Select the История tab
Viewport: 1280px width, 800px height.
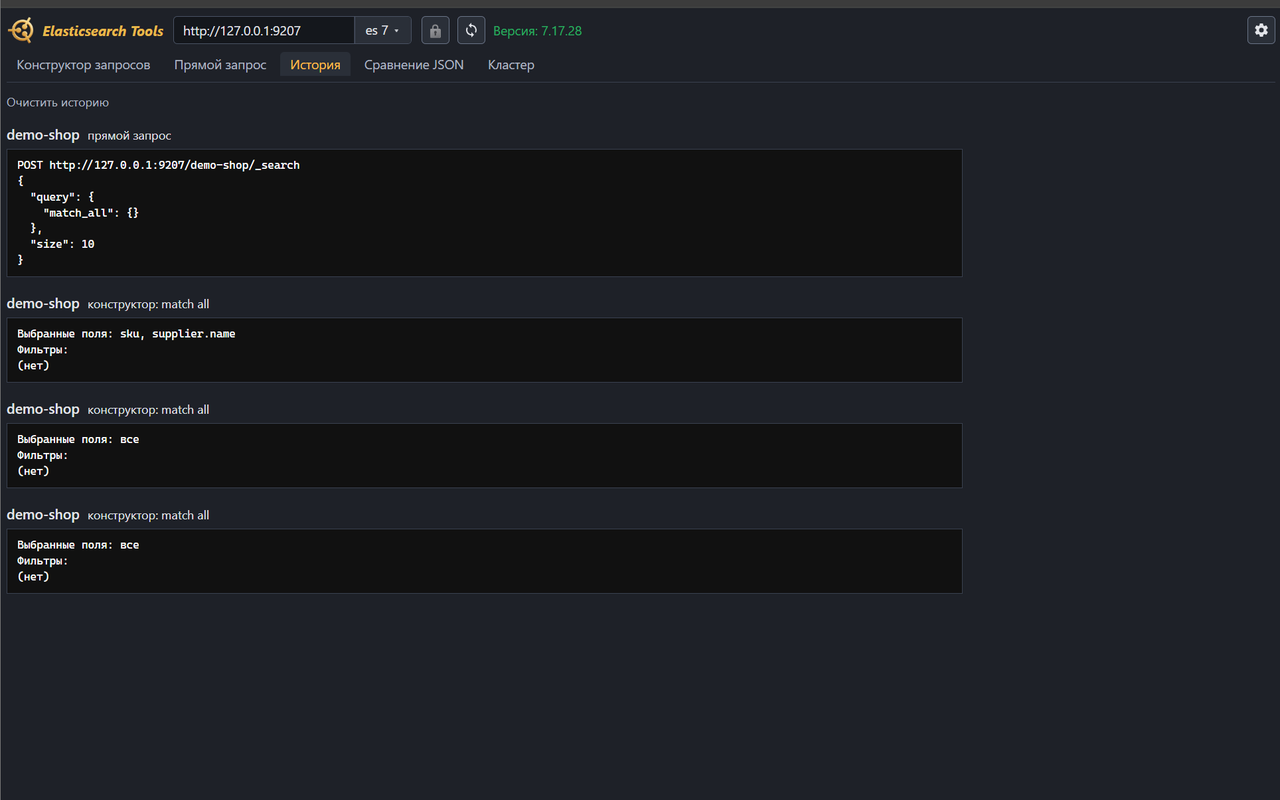click(x=315, y=65)
